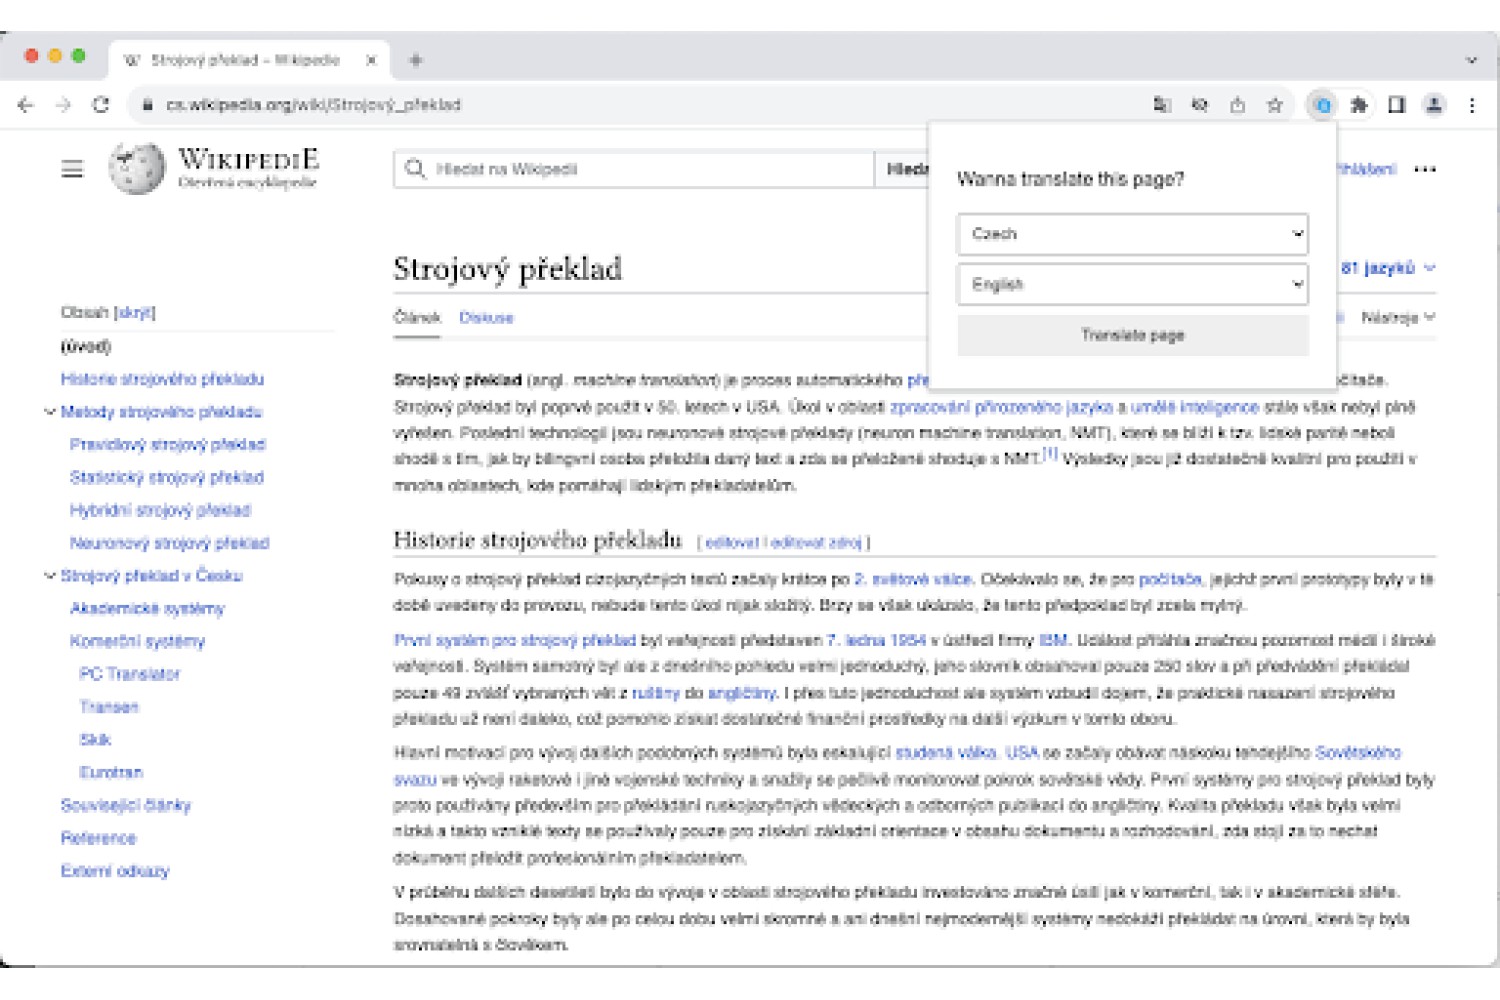Click the editovat zdroj link beside Historie heading

pos(815,543)
